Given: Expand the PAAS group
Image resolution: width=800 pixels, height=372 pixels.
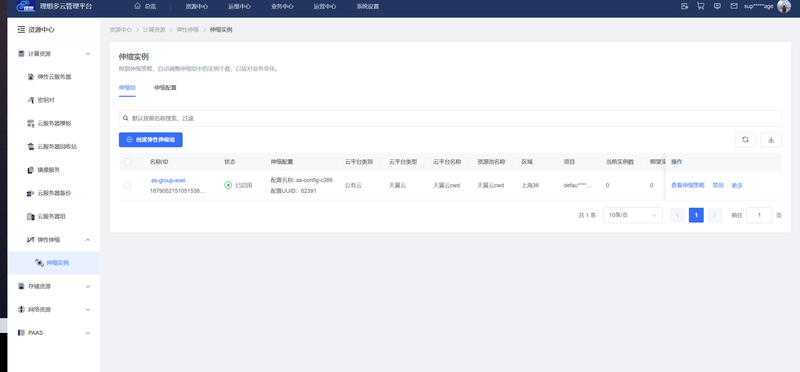Looking at the screenshot, I should click(x=54, y=333).
